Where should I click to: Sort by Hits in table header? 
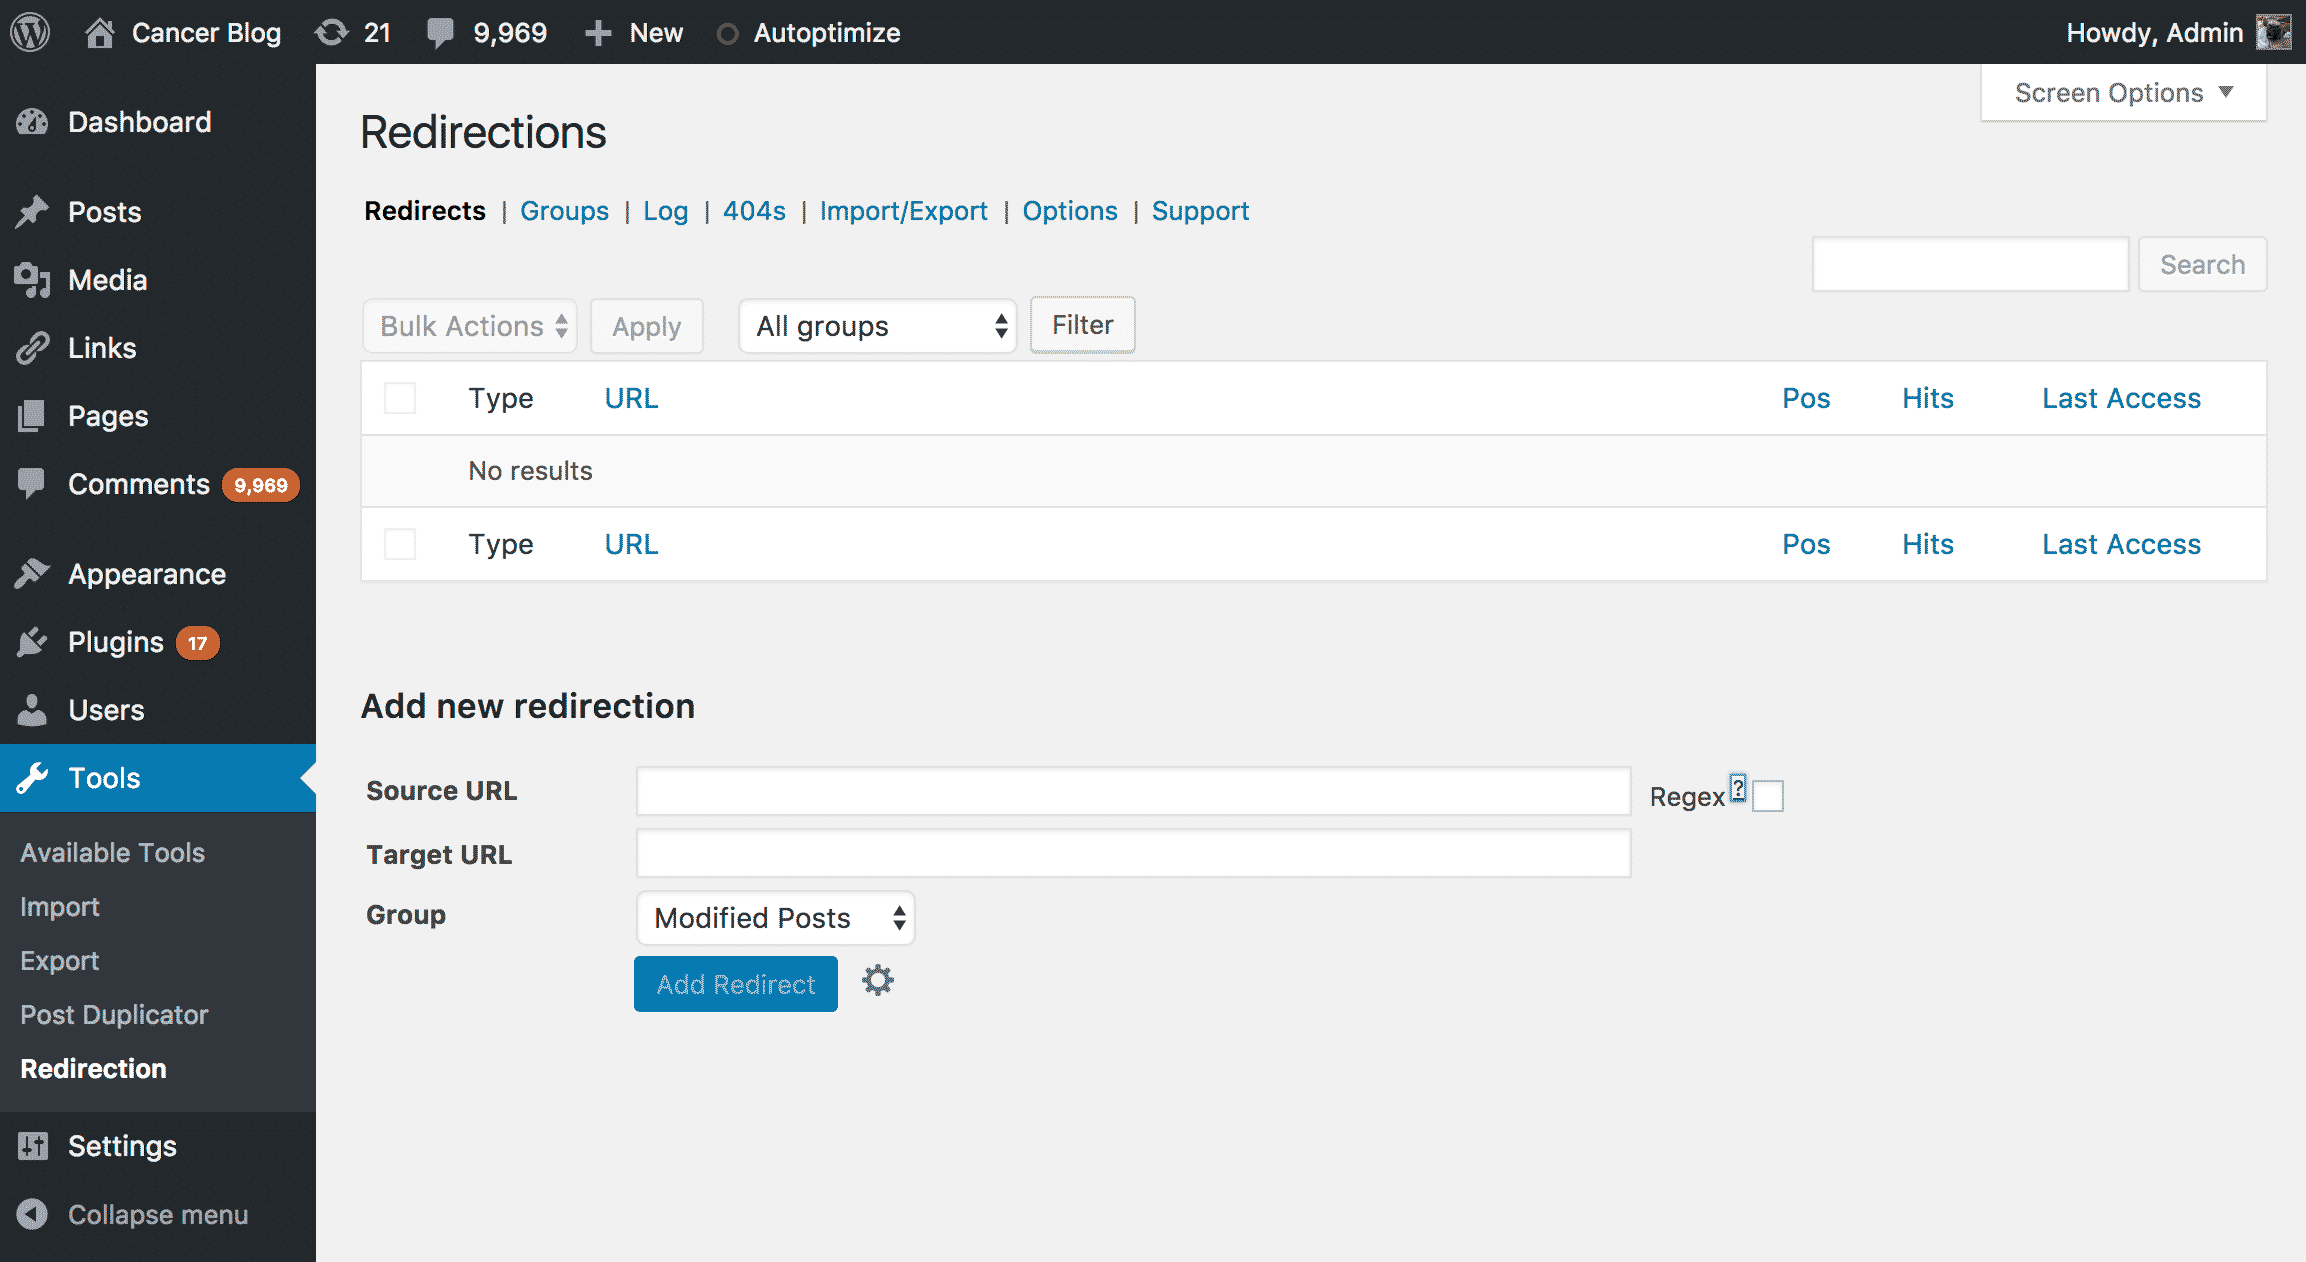coord(1928,398)
